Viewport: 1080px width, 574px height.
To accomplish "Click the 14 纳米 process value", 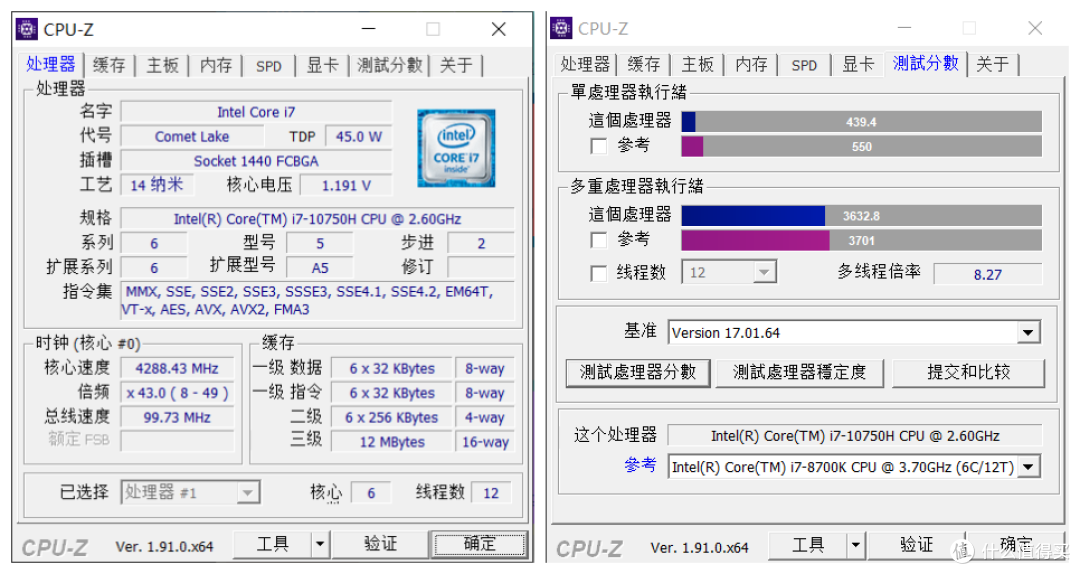I will click(157, 185).
